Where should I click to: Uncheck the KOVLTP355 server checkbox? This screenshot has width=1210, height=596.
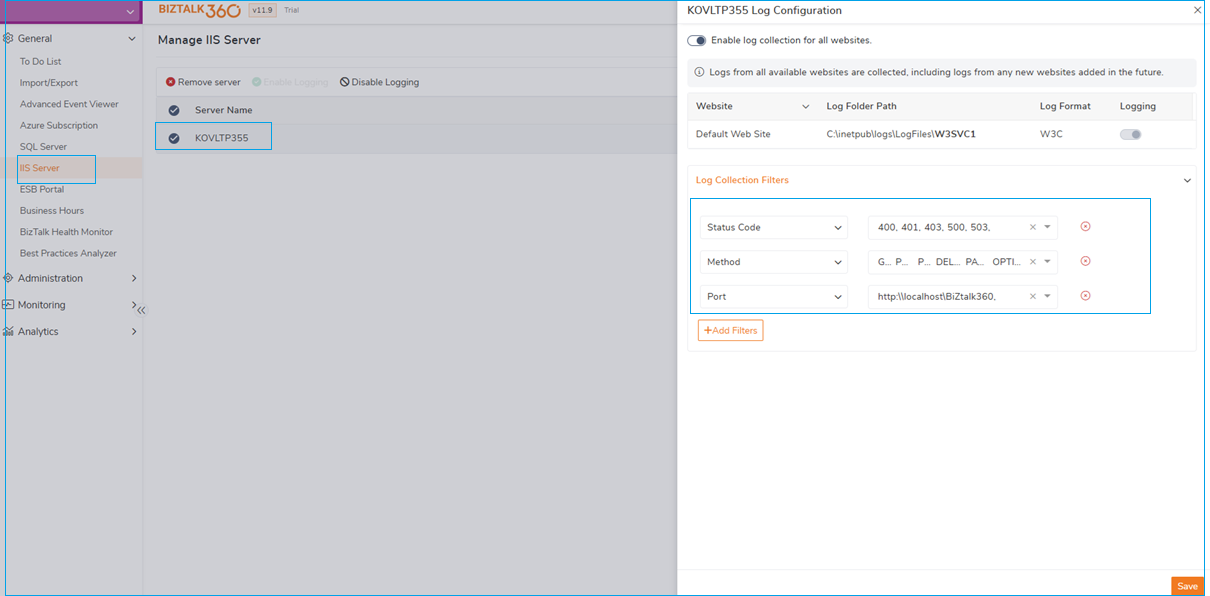[174, 138]
